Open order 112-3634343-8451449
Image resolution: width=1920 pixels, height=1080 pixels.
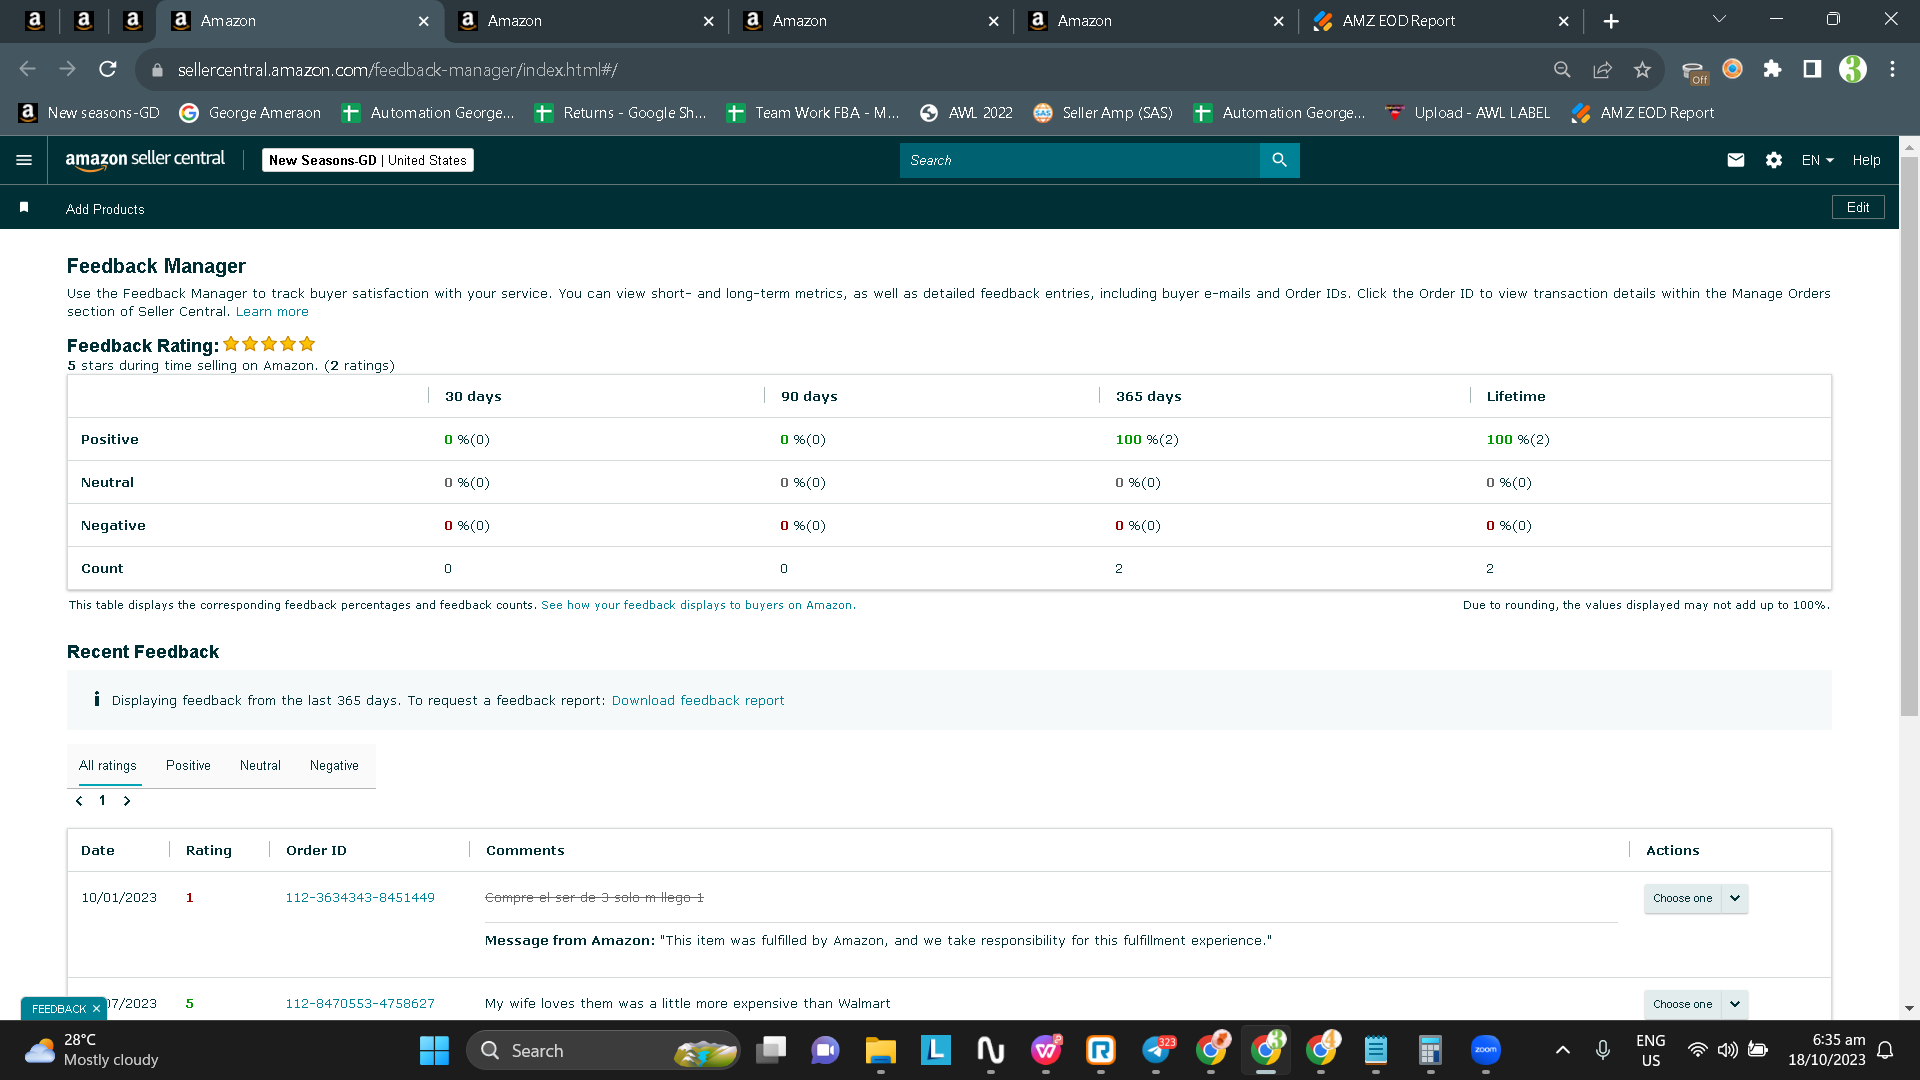(360, 898)
